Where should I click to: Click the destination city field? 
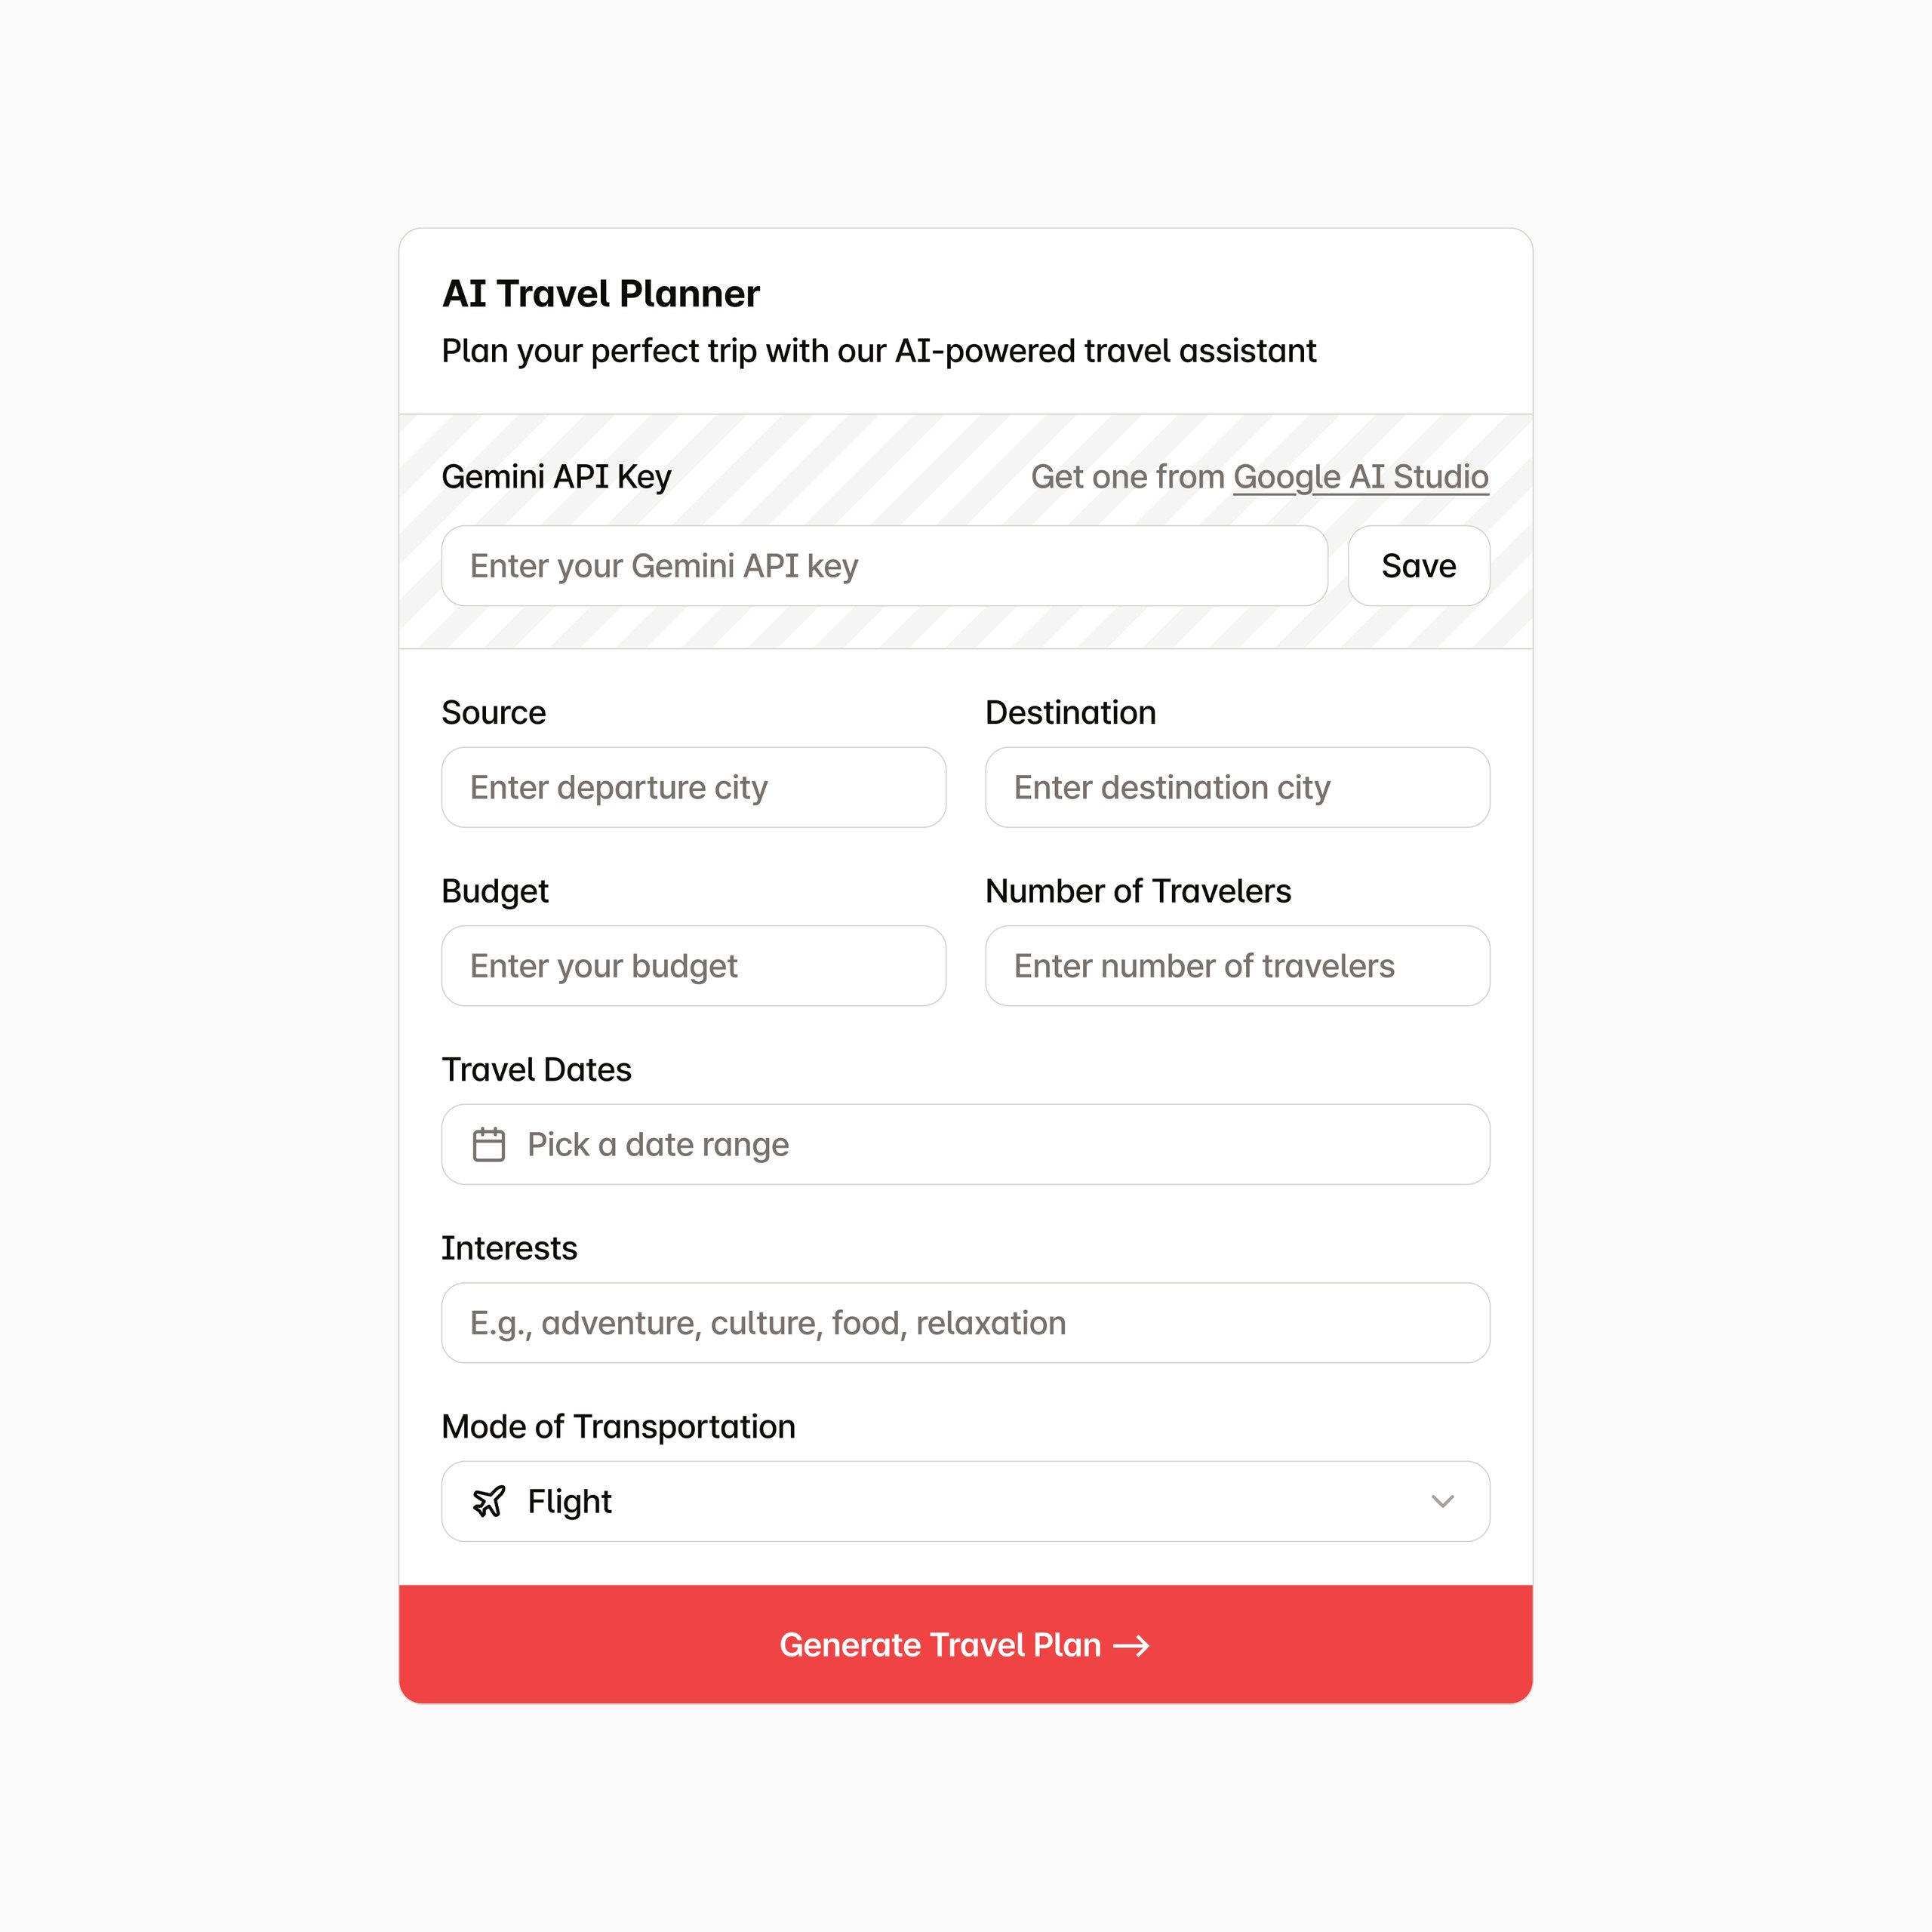click(1237, 787)
